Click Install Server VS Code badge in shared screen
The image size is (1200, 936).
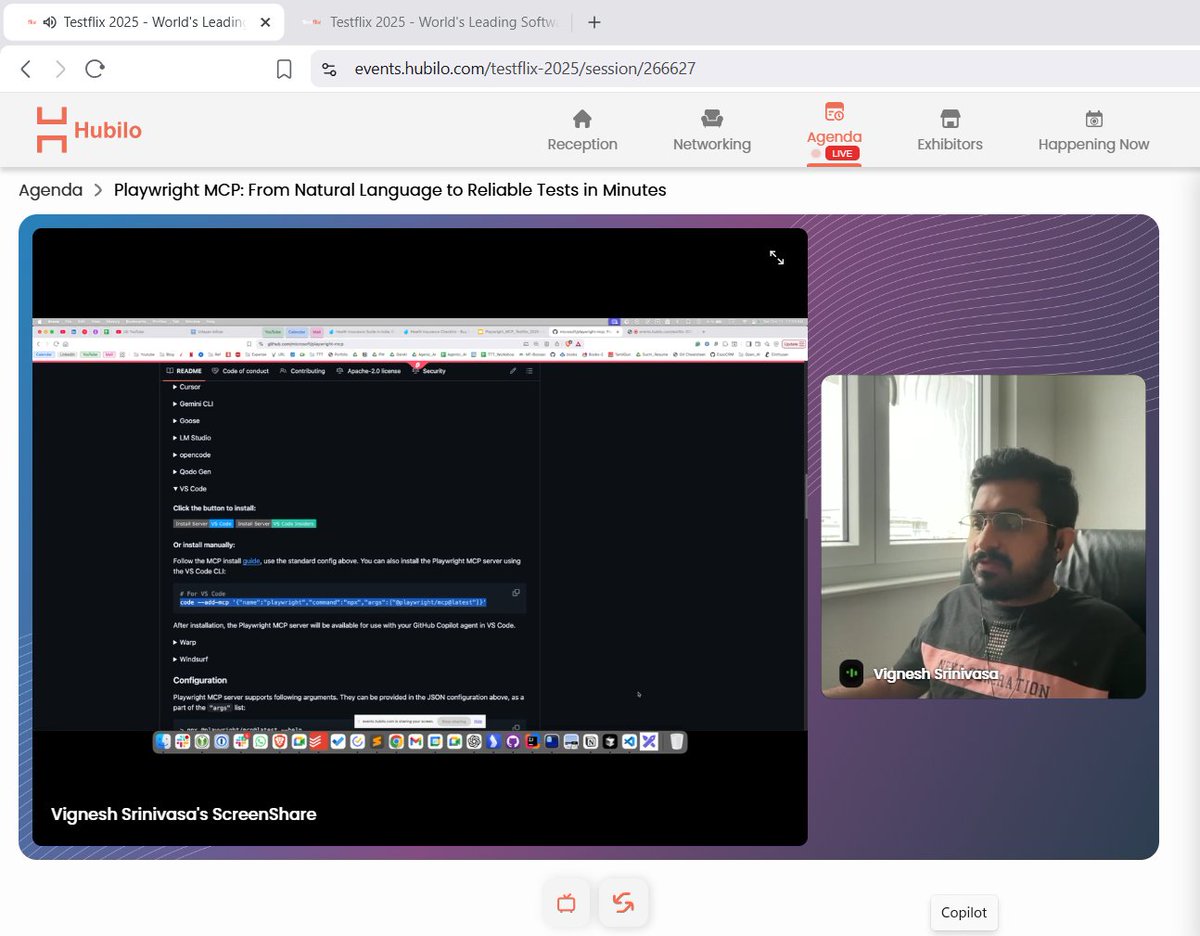coord(203,523)
